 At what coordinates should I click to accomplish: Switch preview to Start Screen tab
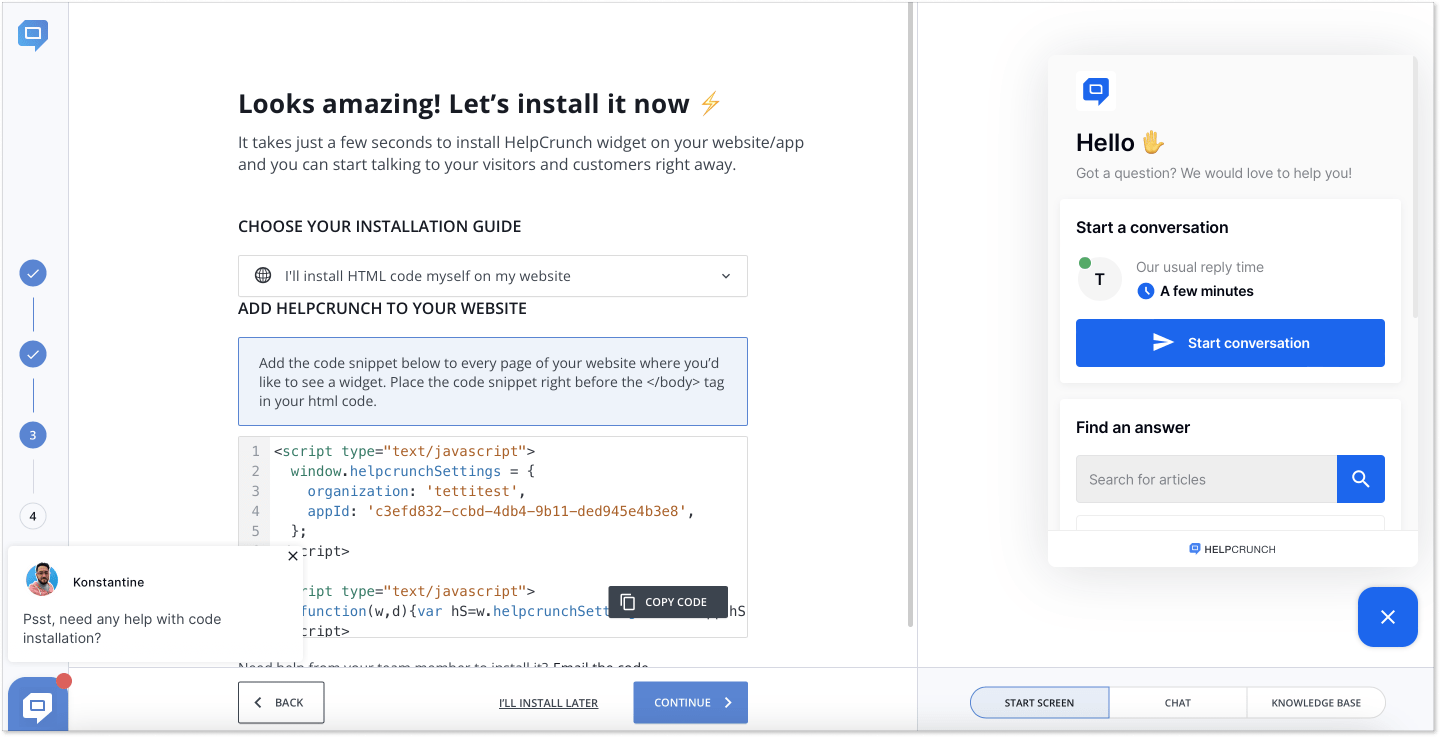tap(1039, 703)
